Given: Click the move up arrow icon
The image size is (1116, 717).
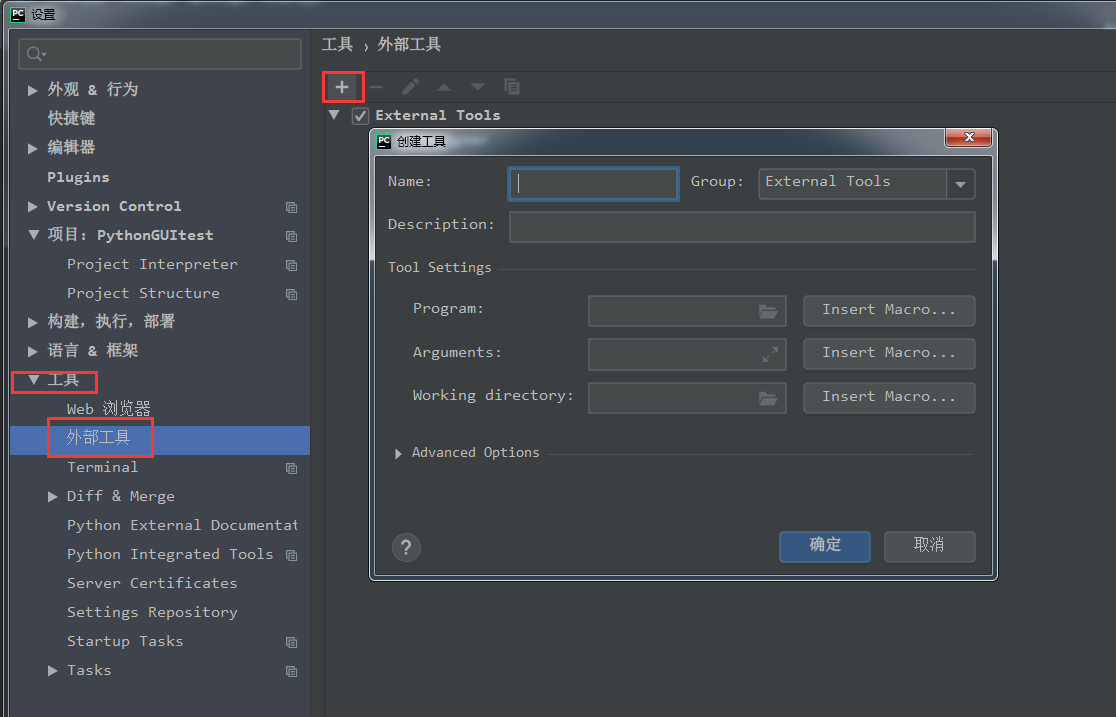Looking at the screenshot, I should click(444, 88).
